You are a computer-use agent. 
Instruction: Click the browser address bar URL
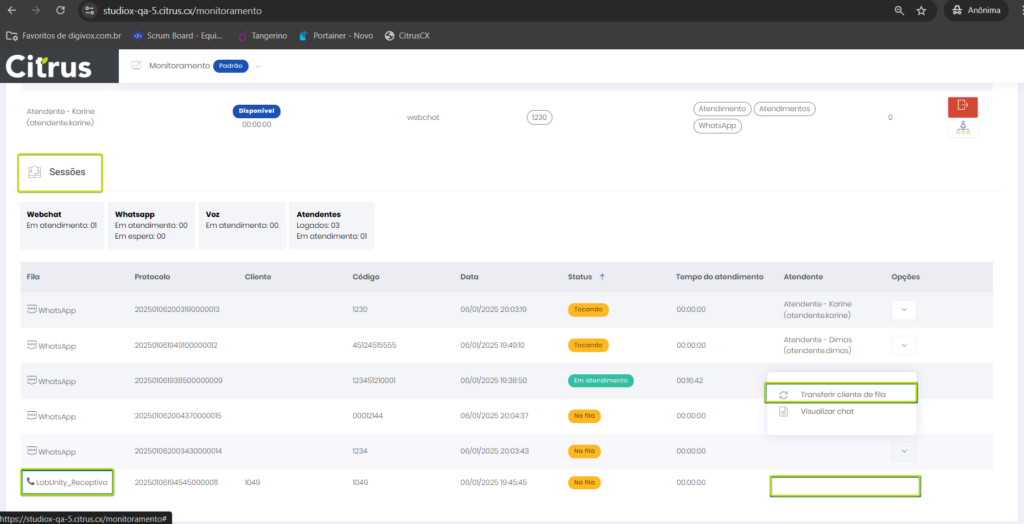[x=180, y=11]
